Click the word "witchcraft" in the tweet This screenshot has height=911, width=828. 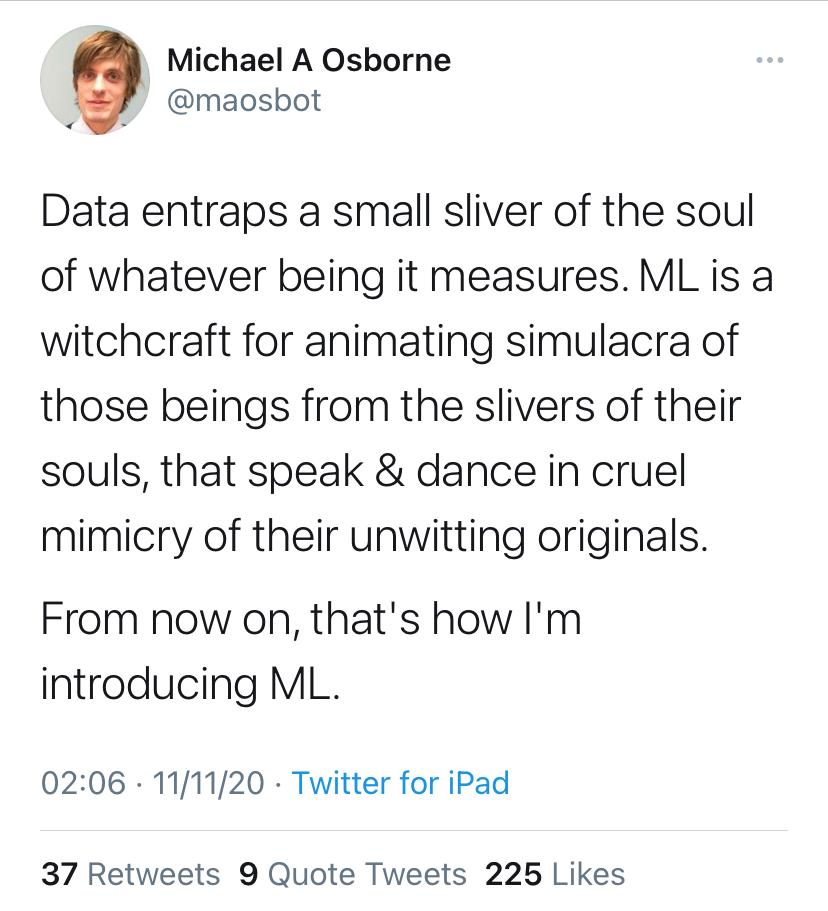(x=136, y=341)
